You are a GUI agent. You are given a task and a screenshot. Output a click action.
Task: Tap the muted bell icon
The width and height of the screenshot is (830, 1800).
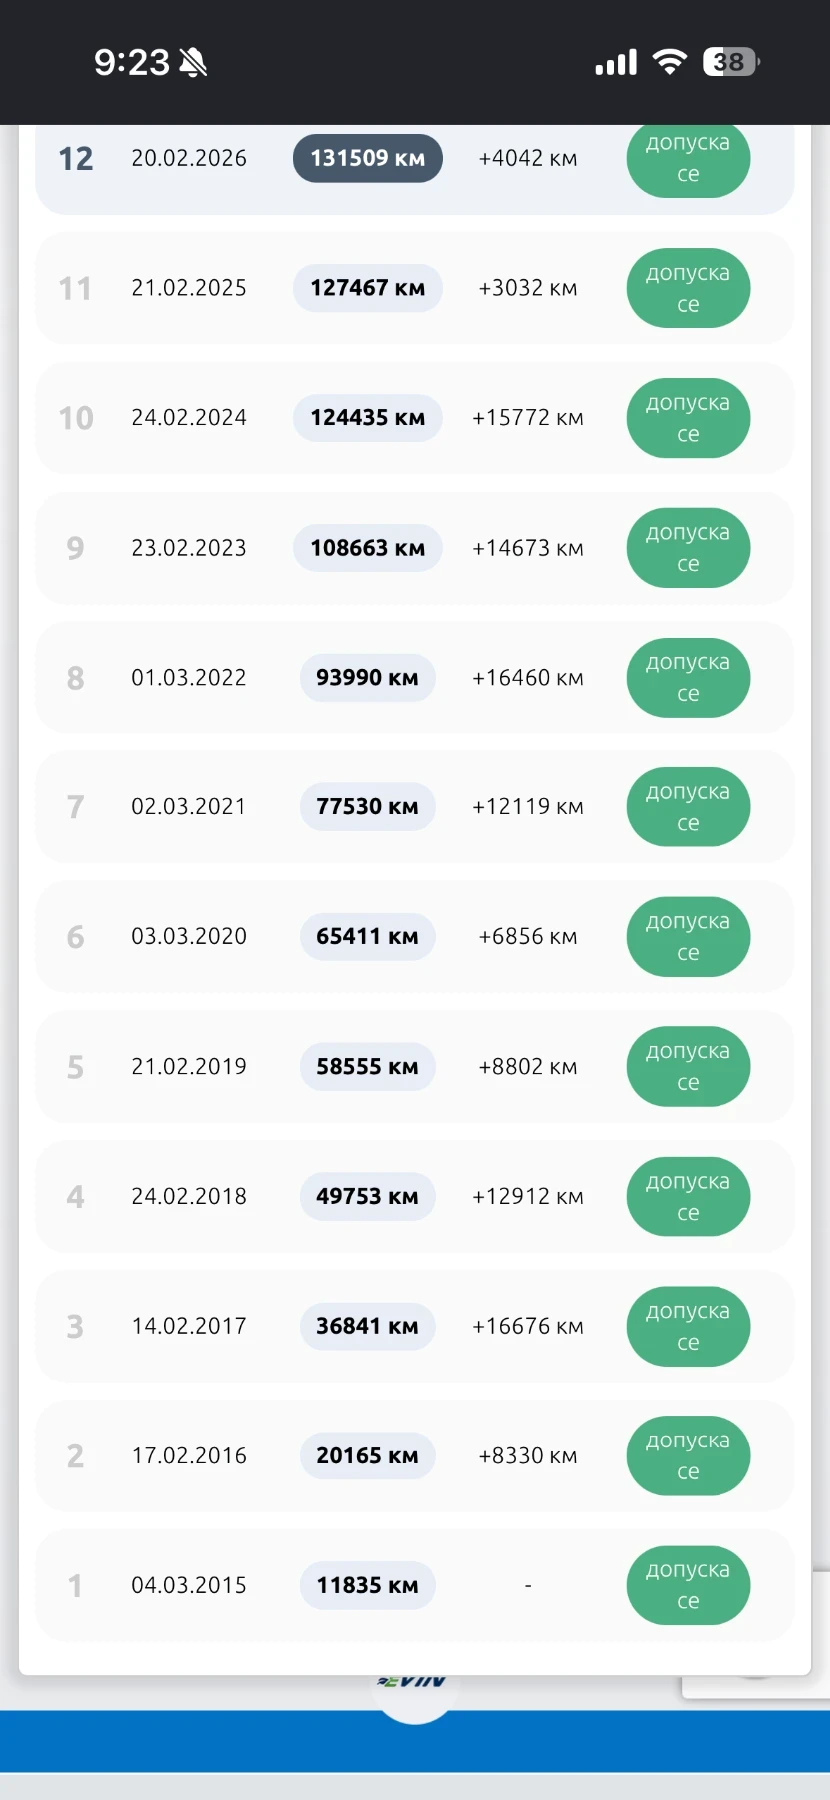pyautogui.click(x=193, y=63)
